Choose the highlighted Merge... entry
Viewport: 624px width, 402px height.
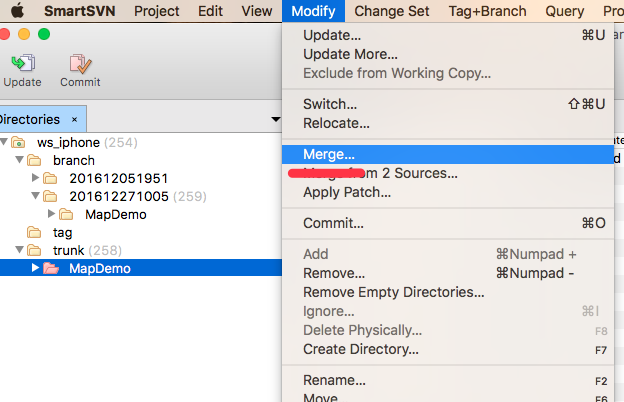[x=448, y=154]
